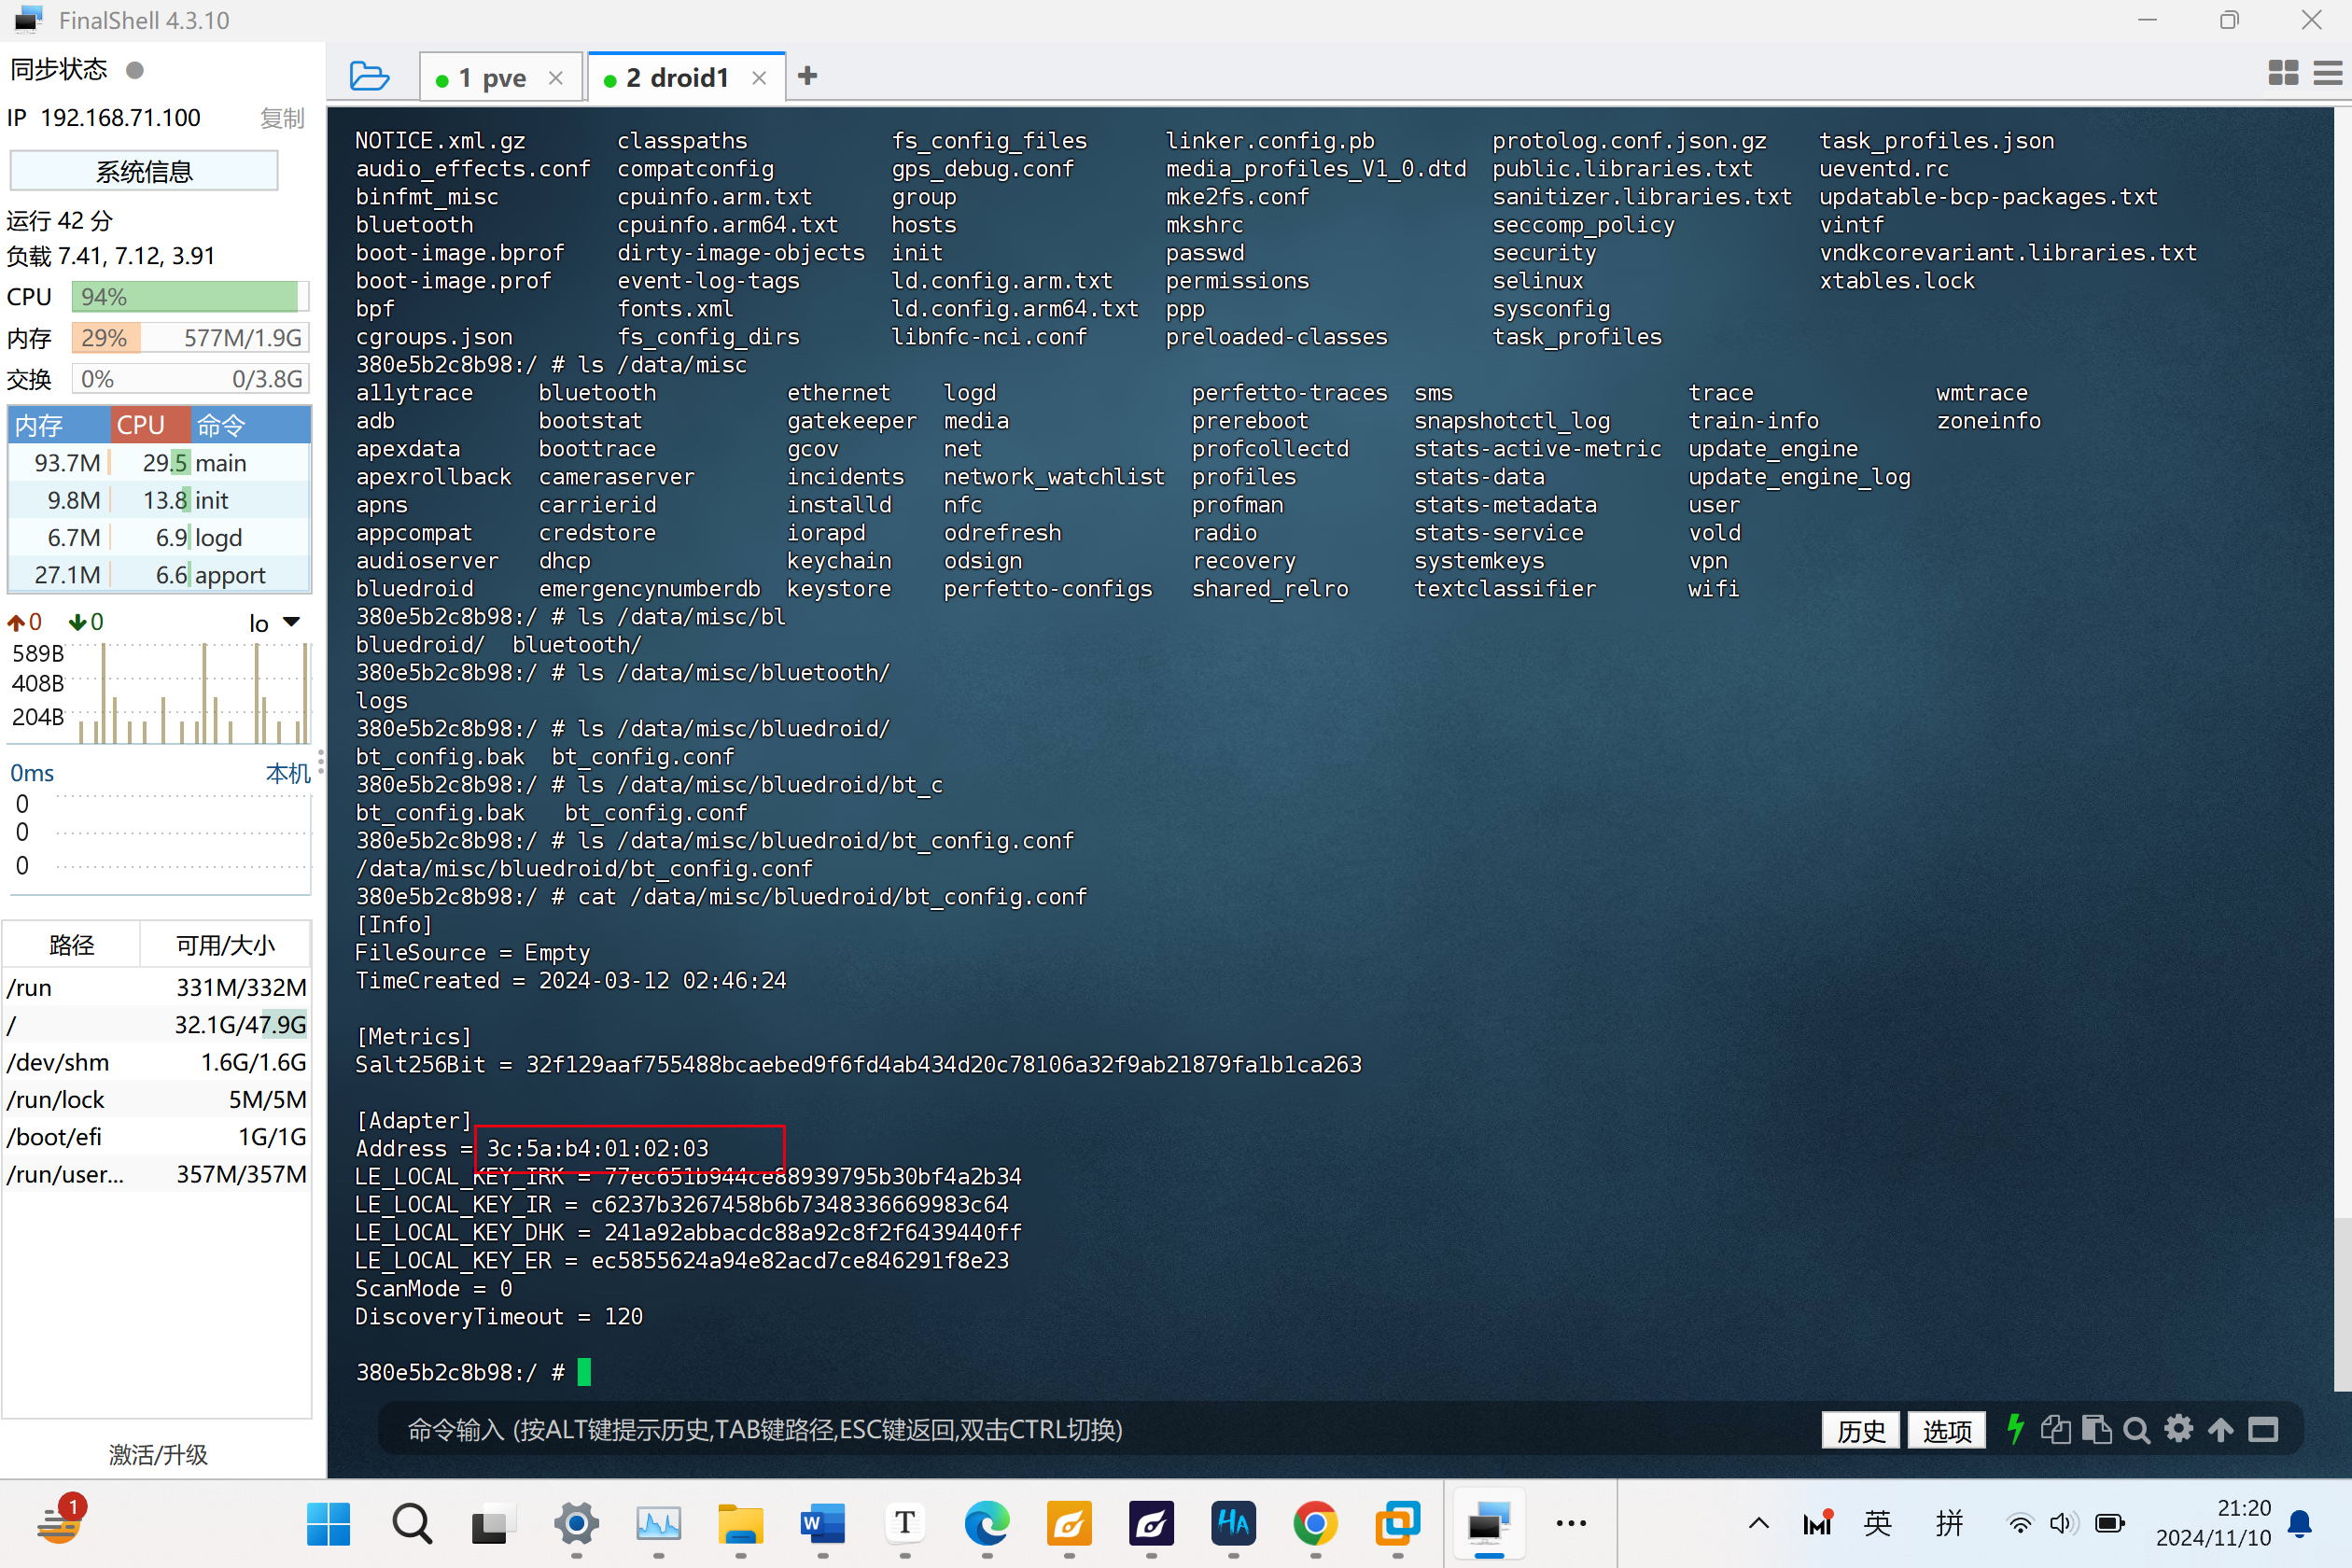Select the /run disk row
Screen dimensions: 2352x1568
click(157, 987)
